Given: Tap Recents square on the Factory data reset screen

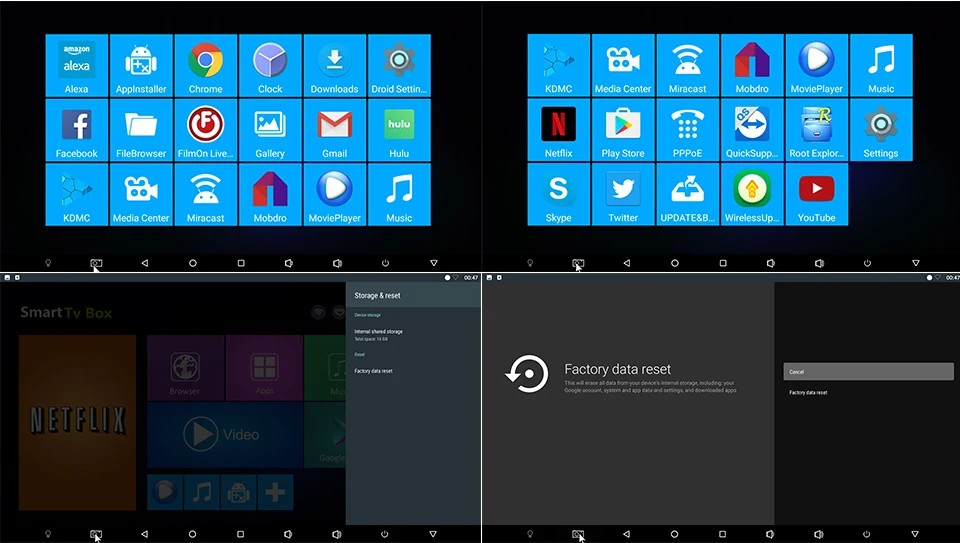Looking at the screenshot, I should tap(722, 534).
